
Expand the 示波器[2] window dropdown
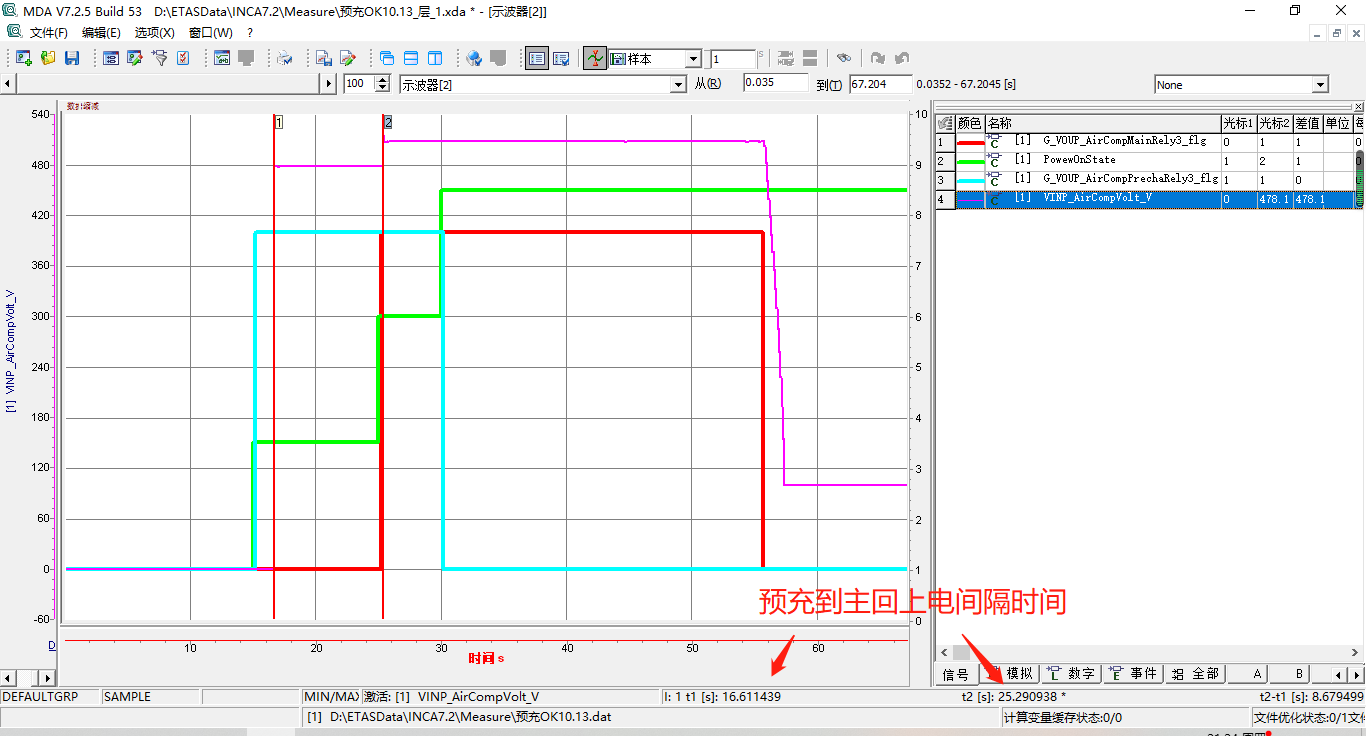679,85
